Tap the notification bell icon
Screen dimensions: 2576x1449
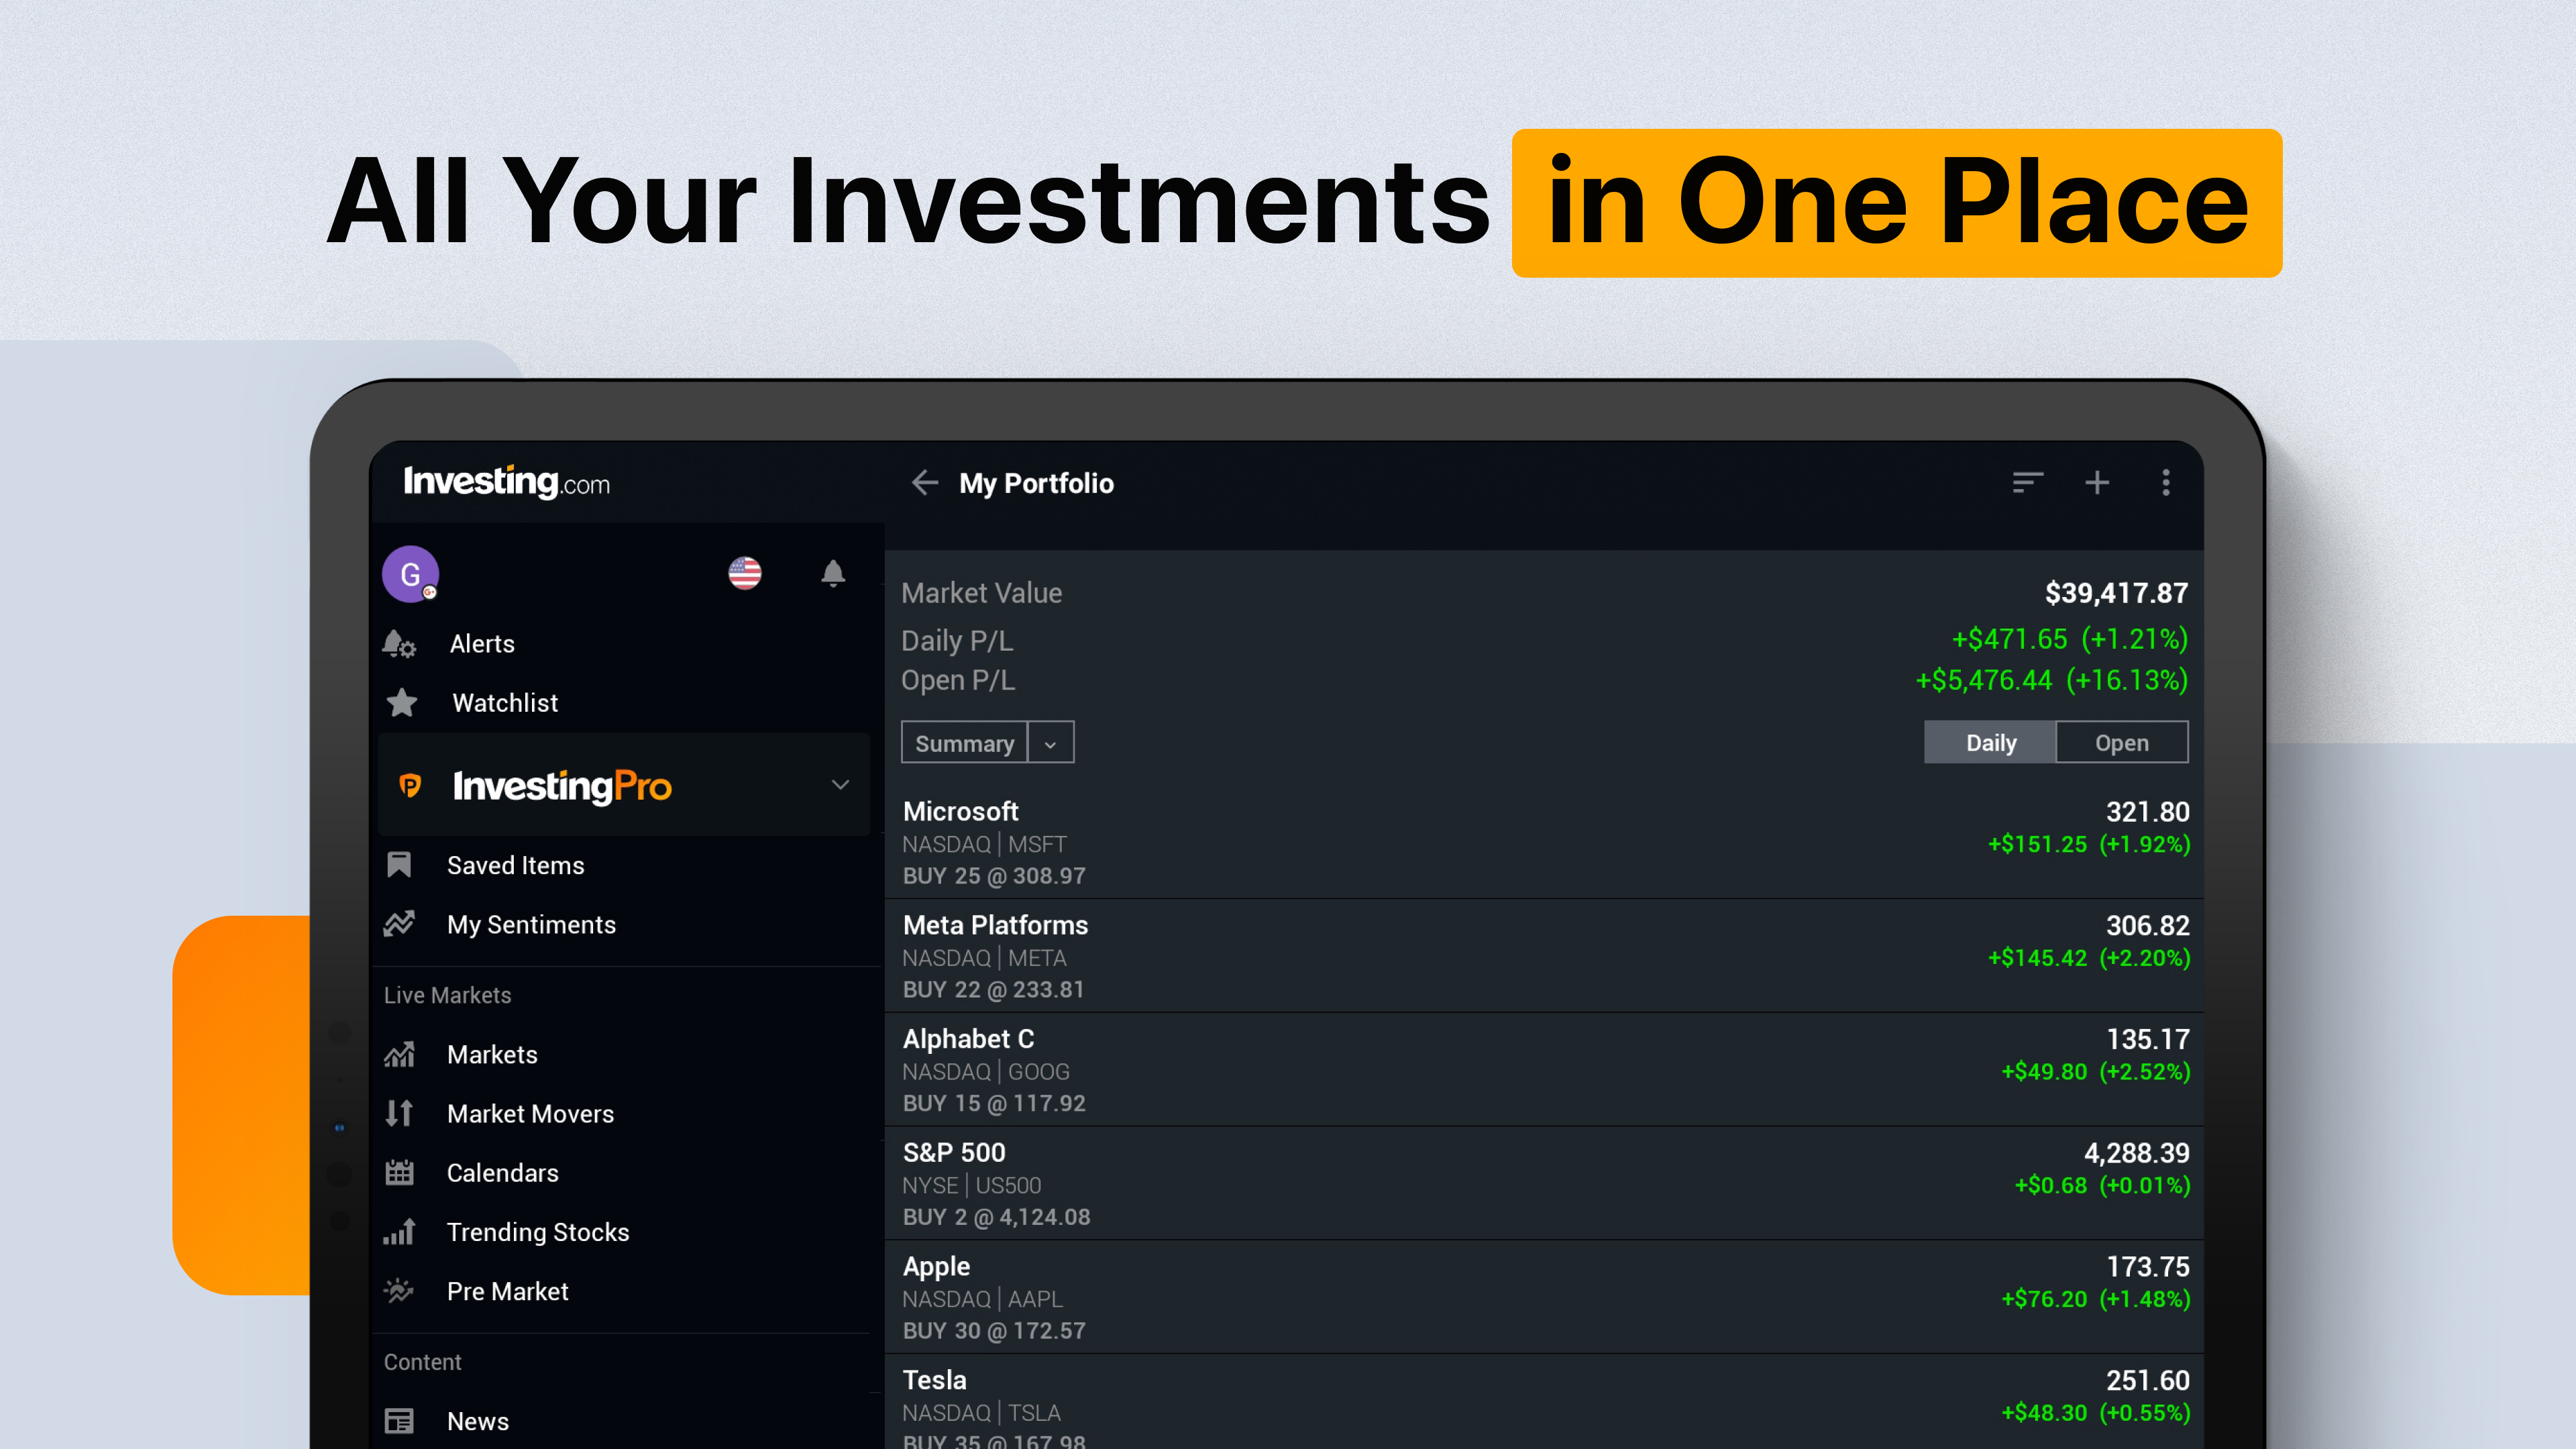tap(833, 573)
